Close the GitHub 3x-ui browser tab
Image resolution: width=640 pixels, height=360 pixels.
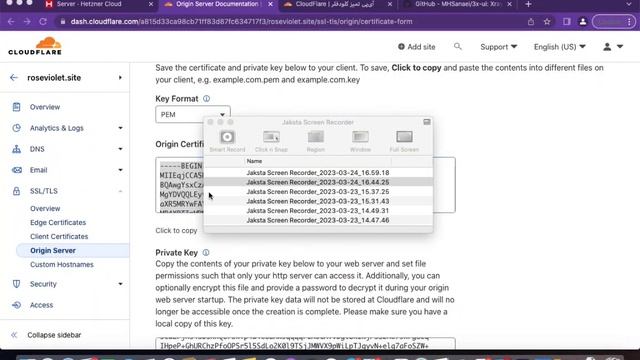click(509, 4)
